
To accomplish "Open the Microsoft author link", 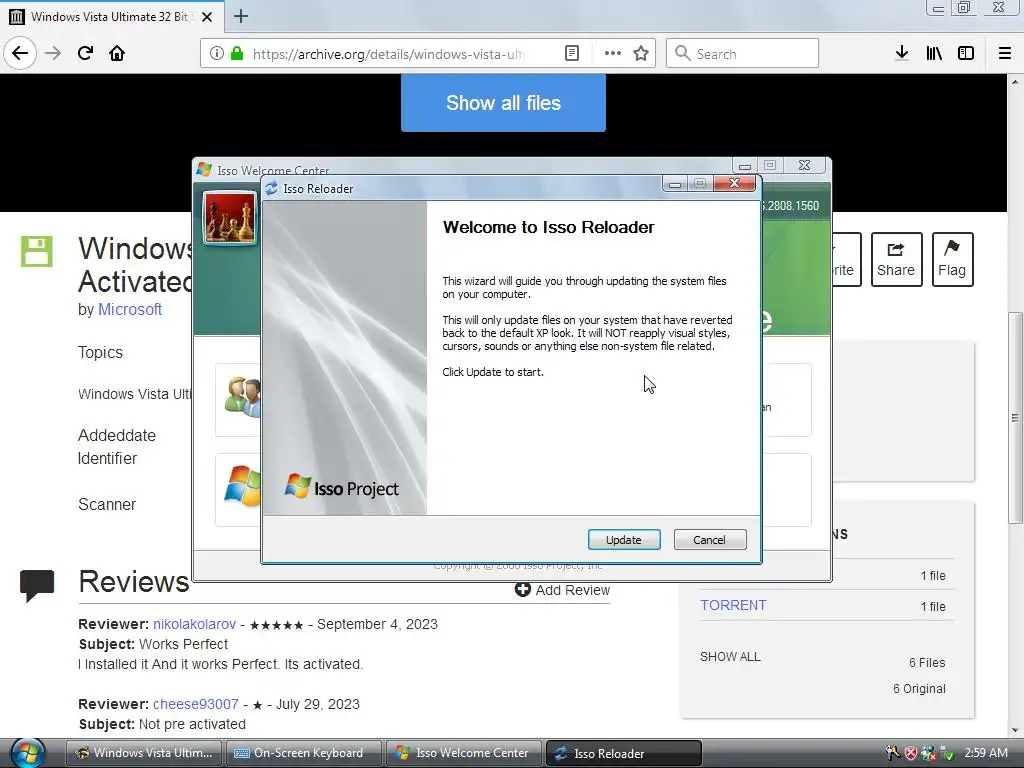I will (130, 310).
